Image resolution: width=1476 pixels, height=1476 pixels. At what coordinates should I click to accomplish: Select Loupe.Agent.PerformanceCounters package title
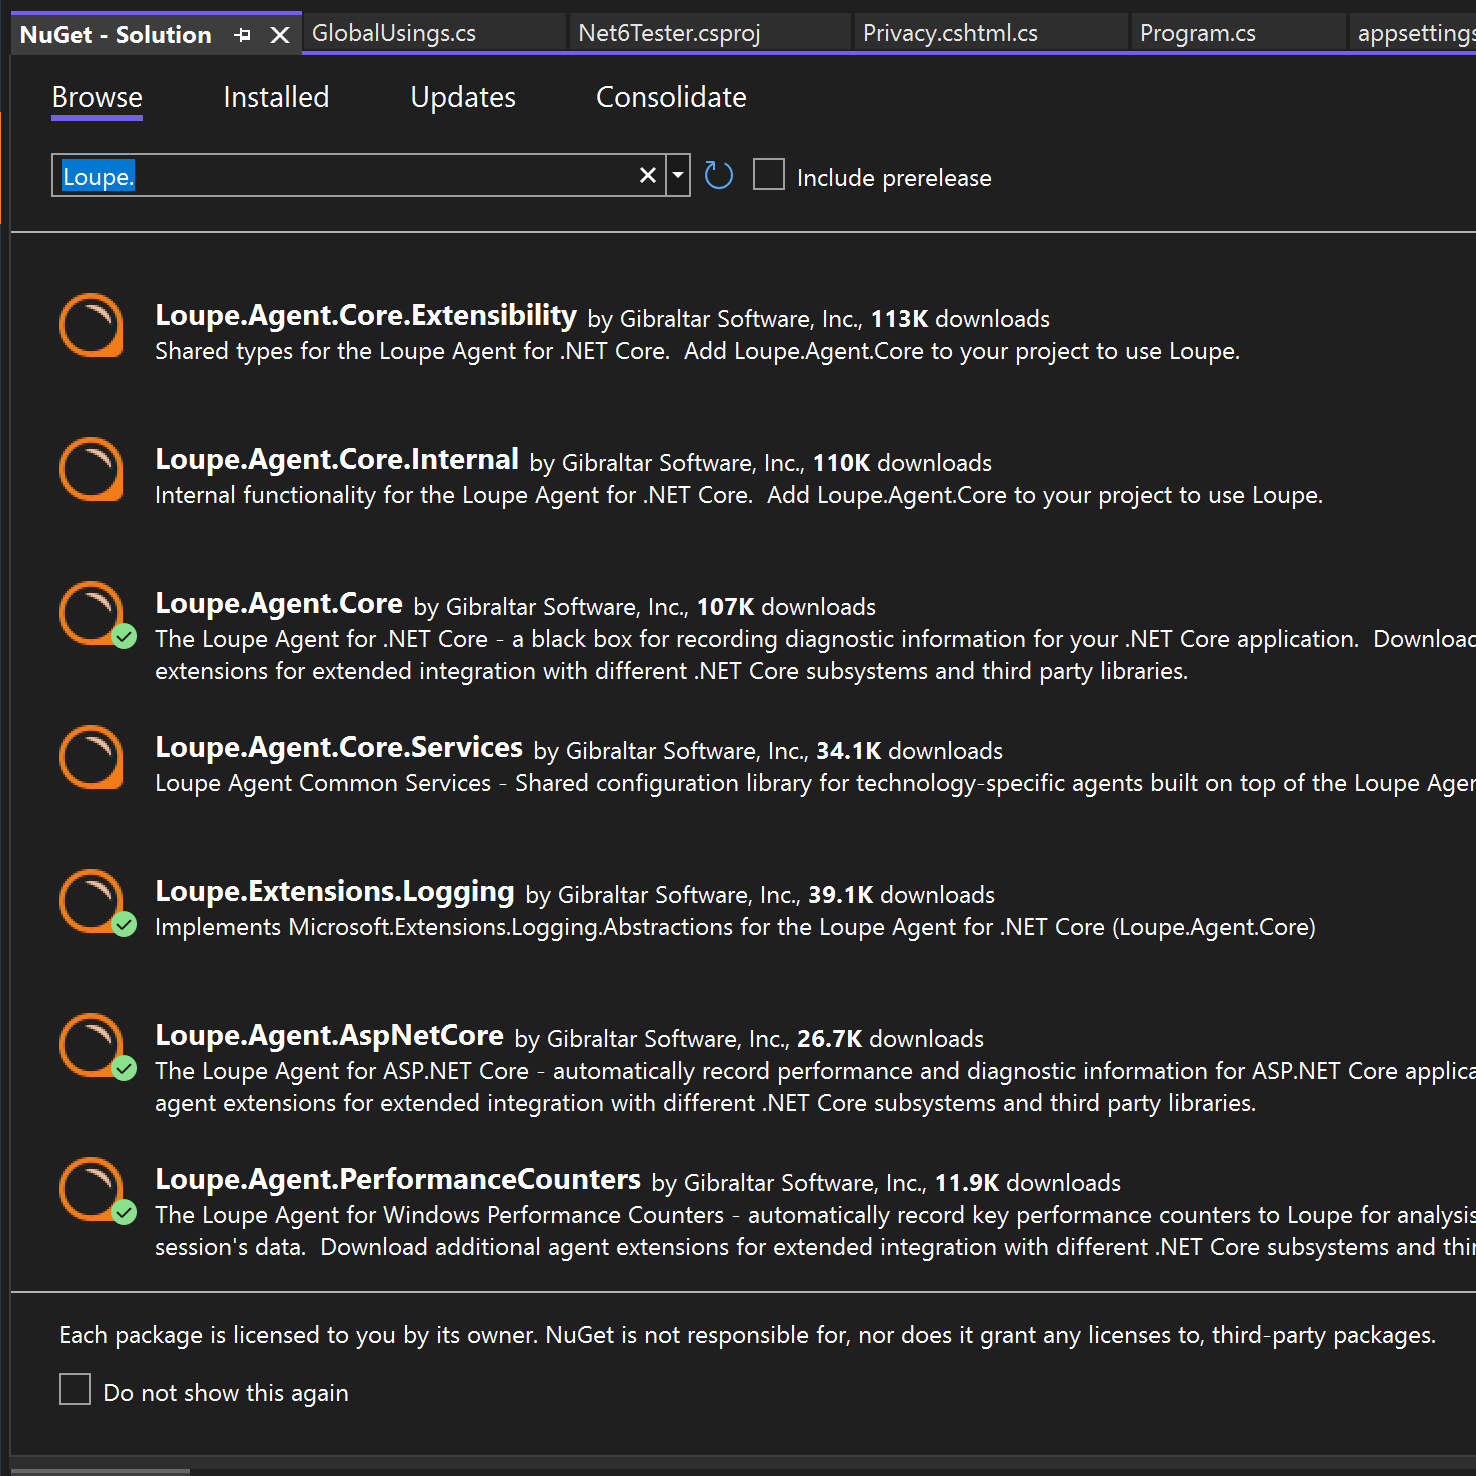click(x=398, y=1179)
